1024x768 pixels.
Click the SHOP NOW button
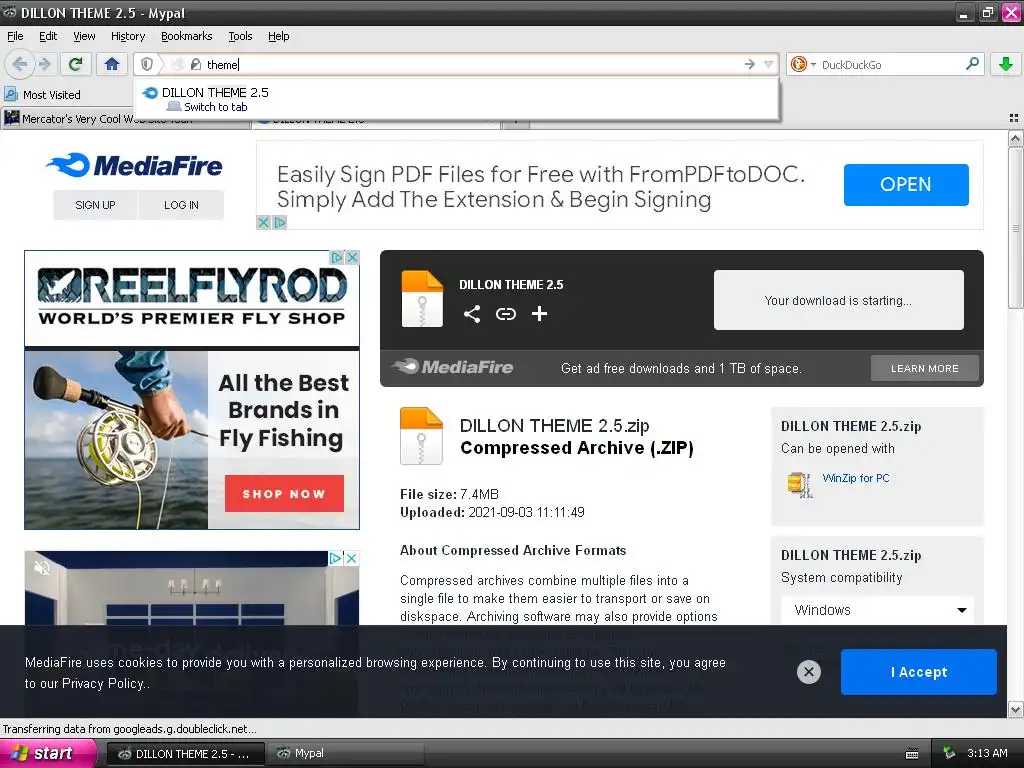click(x=284, y=494)
